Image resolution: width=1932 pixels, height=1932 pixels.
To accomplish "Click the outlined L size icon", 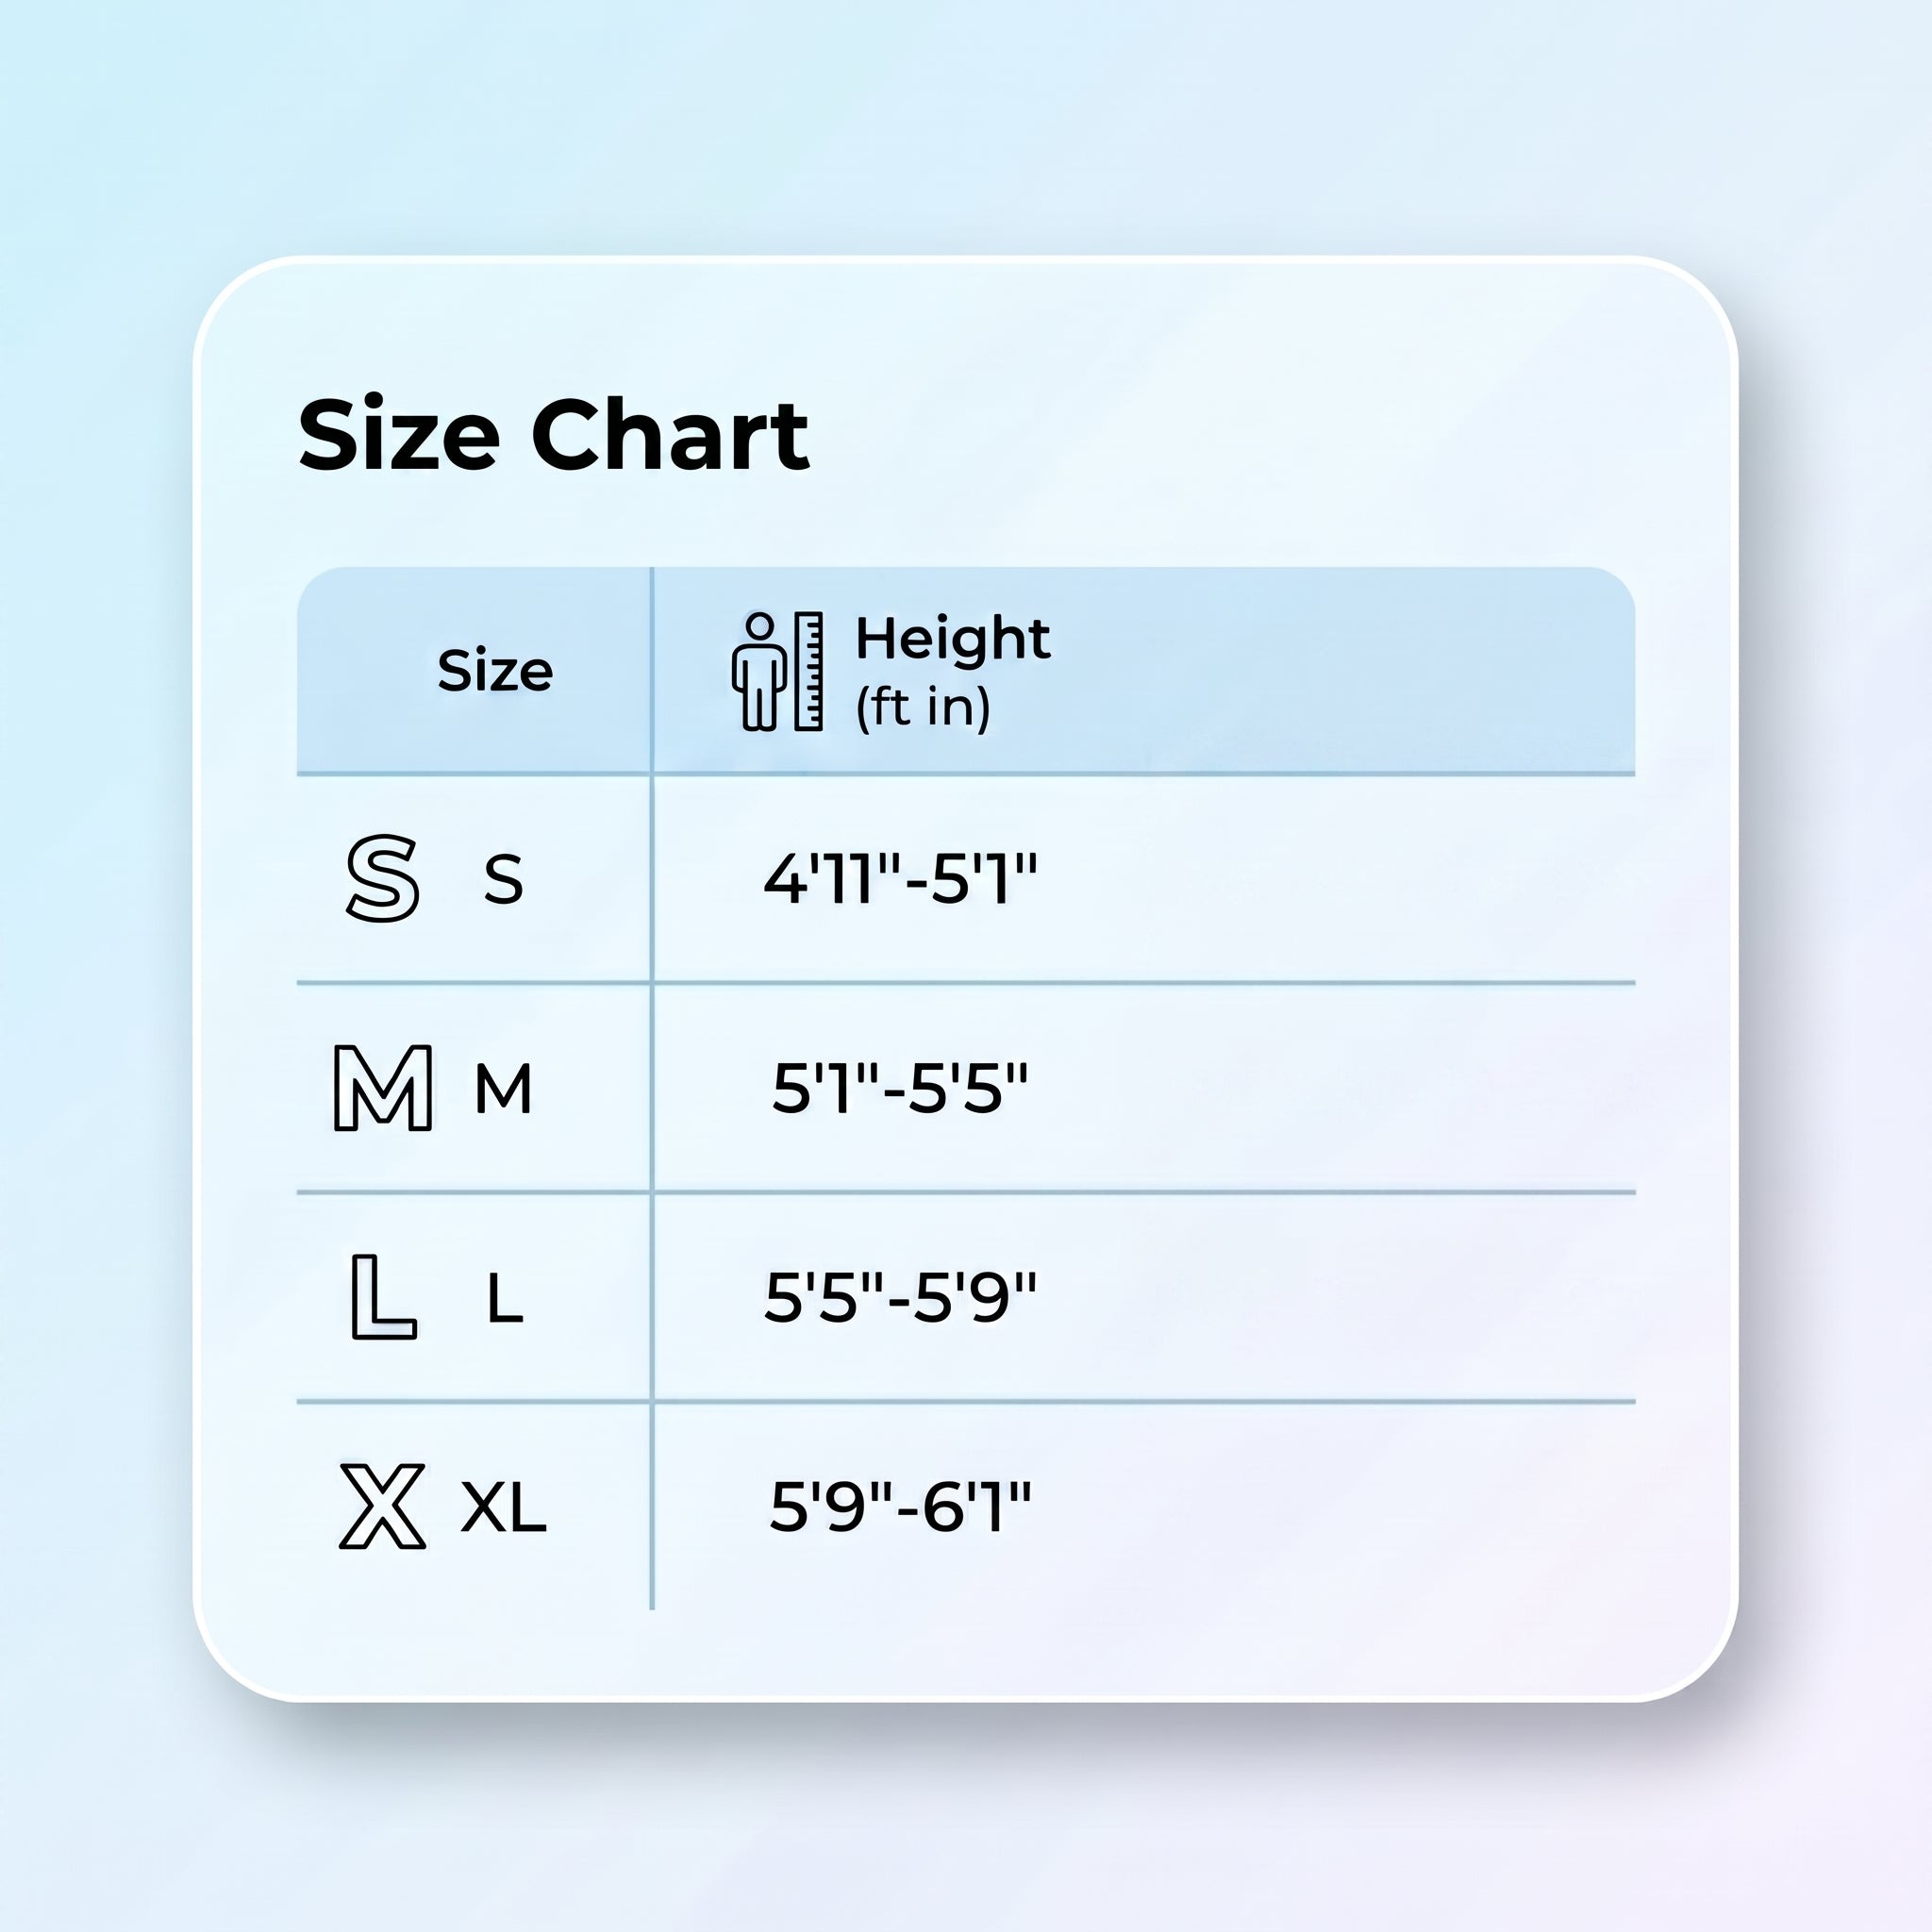I will (383, 1297).
